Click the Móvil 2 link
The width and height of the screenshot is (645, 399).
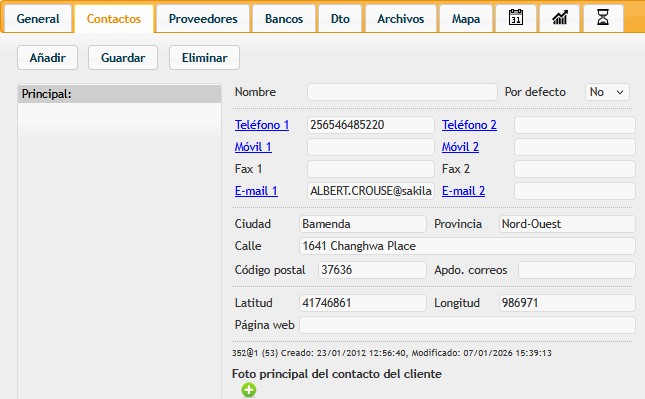tap(460, 147)
